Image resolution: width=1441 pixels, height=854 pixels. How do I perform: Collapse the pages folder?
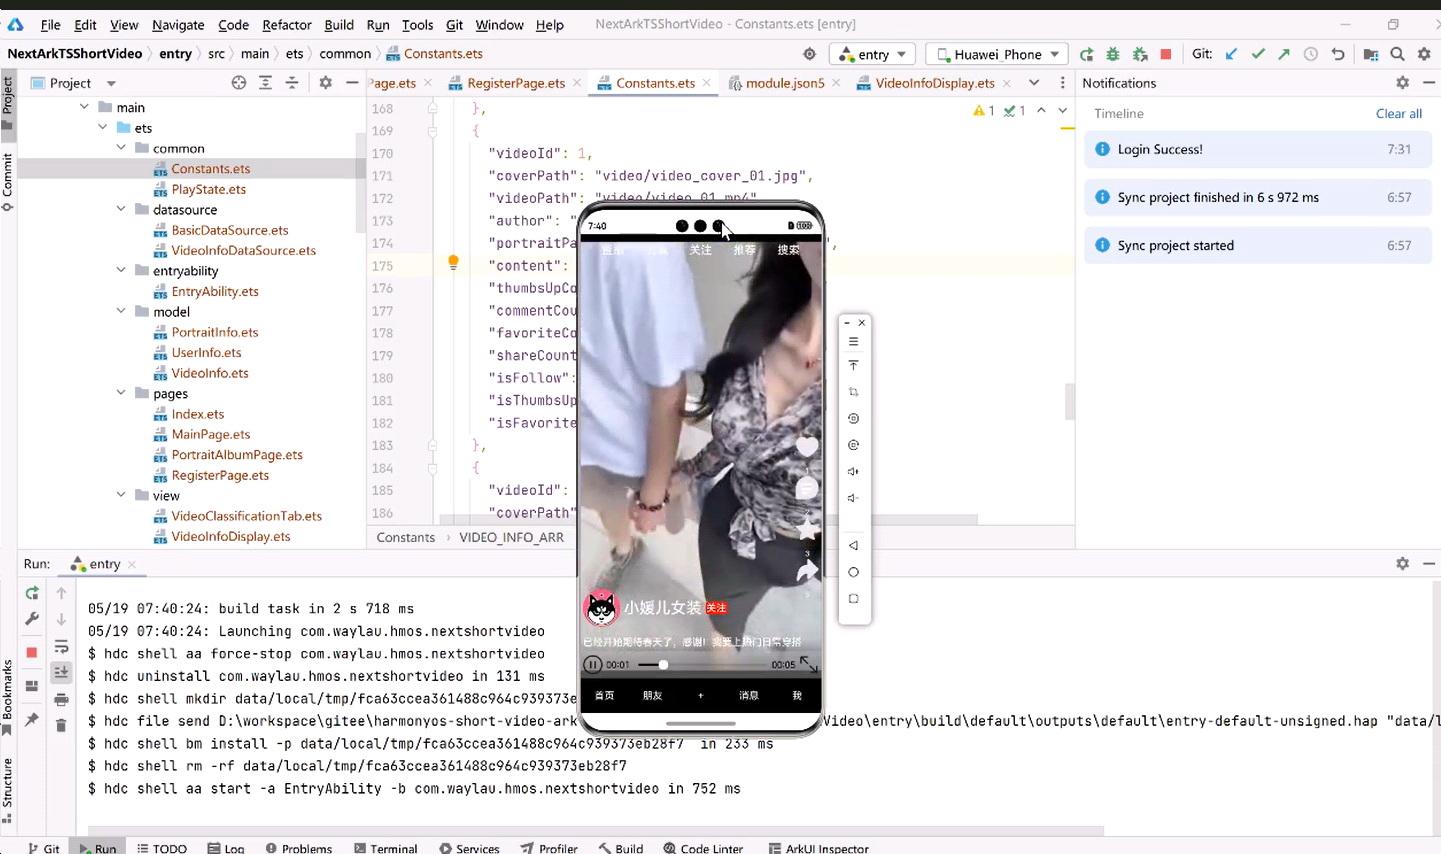click(121, 393)
